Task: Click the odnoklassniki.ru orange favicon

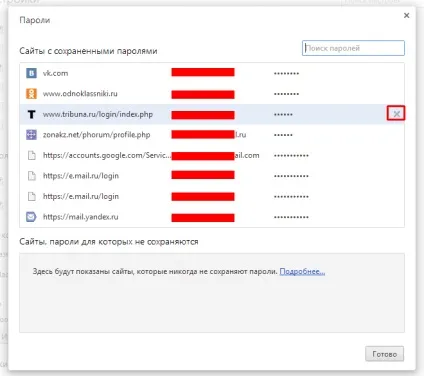Action: click(x=31, y=94)
